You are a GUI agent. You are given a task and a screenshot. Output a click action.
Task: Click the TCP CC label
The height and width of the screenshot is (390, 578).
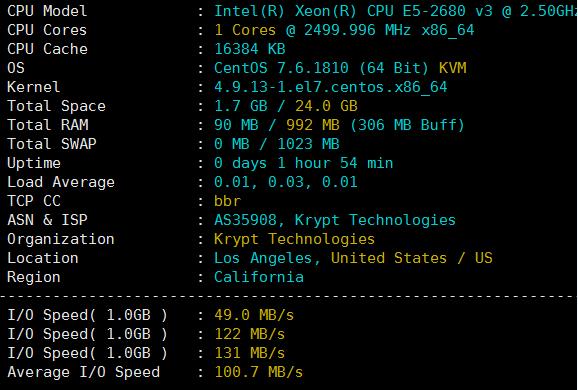pos(34,201)
